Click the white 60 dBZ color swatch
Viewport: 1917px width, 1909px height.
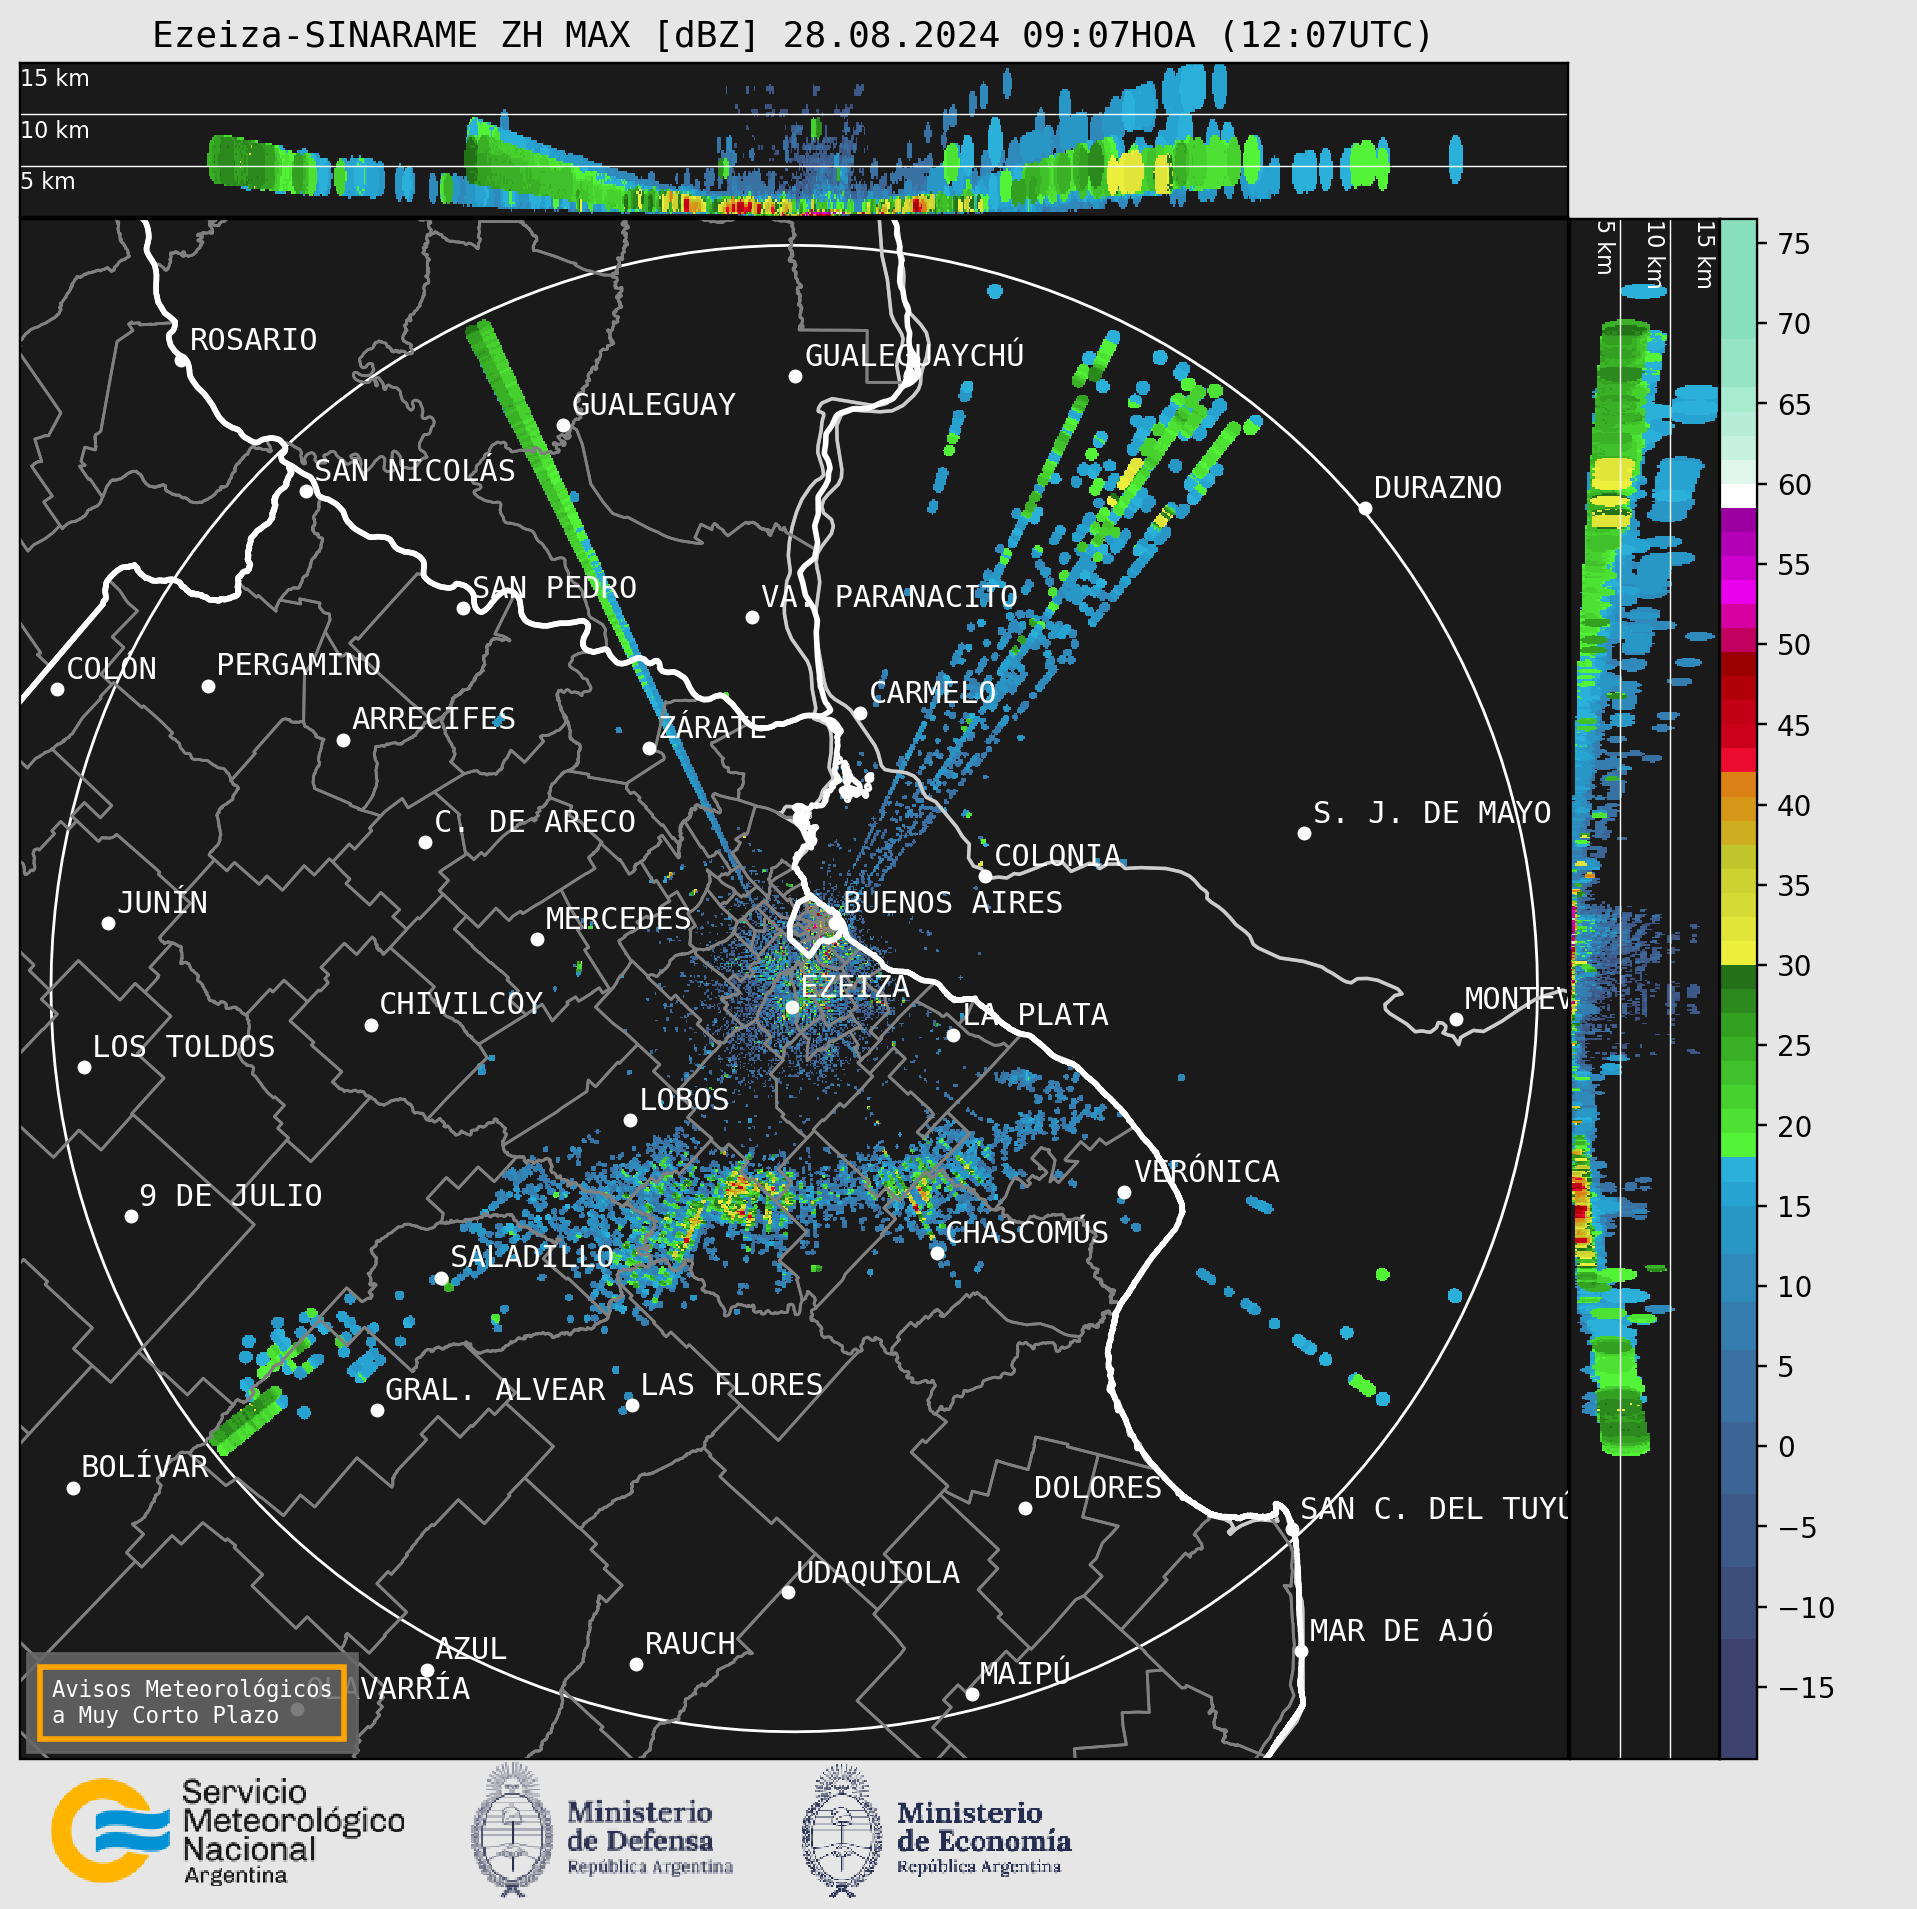[1738, 496]
